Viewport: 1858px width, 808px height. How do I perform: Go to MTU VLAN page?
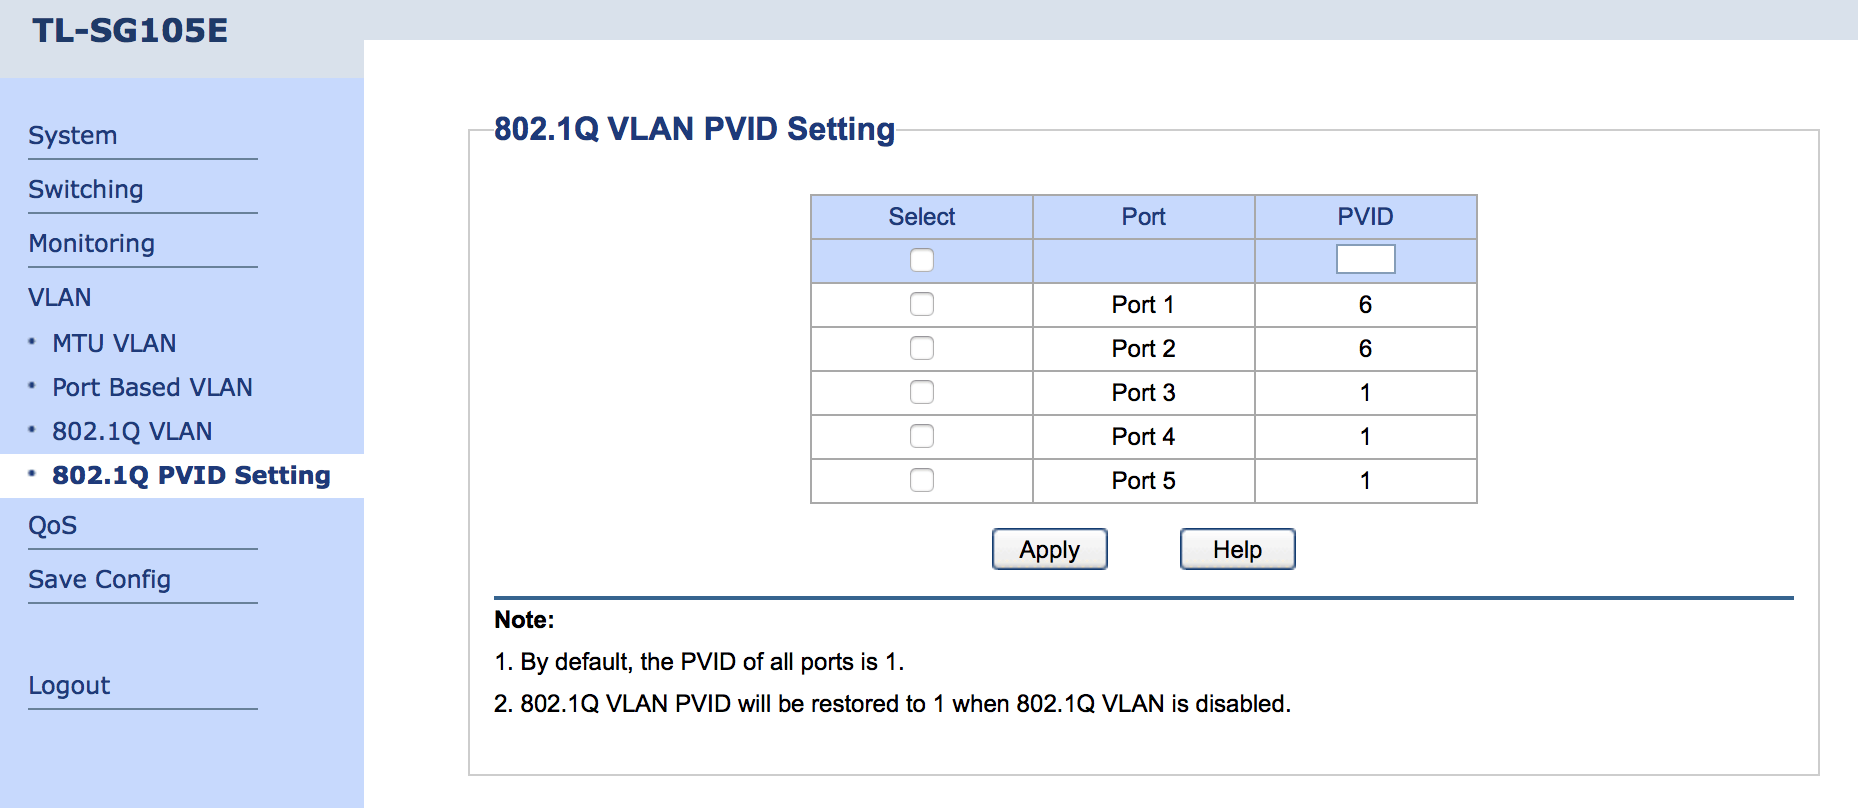coord(114,343)
